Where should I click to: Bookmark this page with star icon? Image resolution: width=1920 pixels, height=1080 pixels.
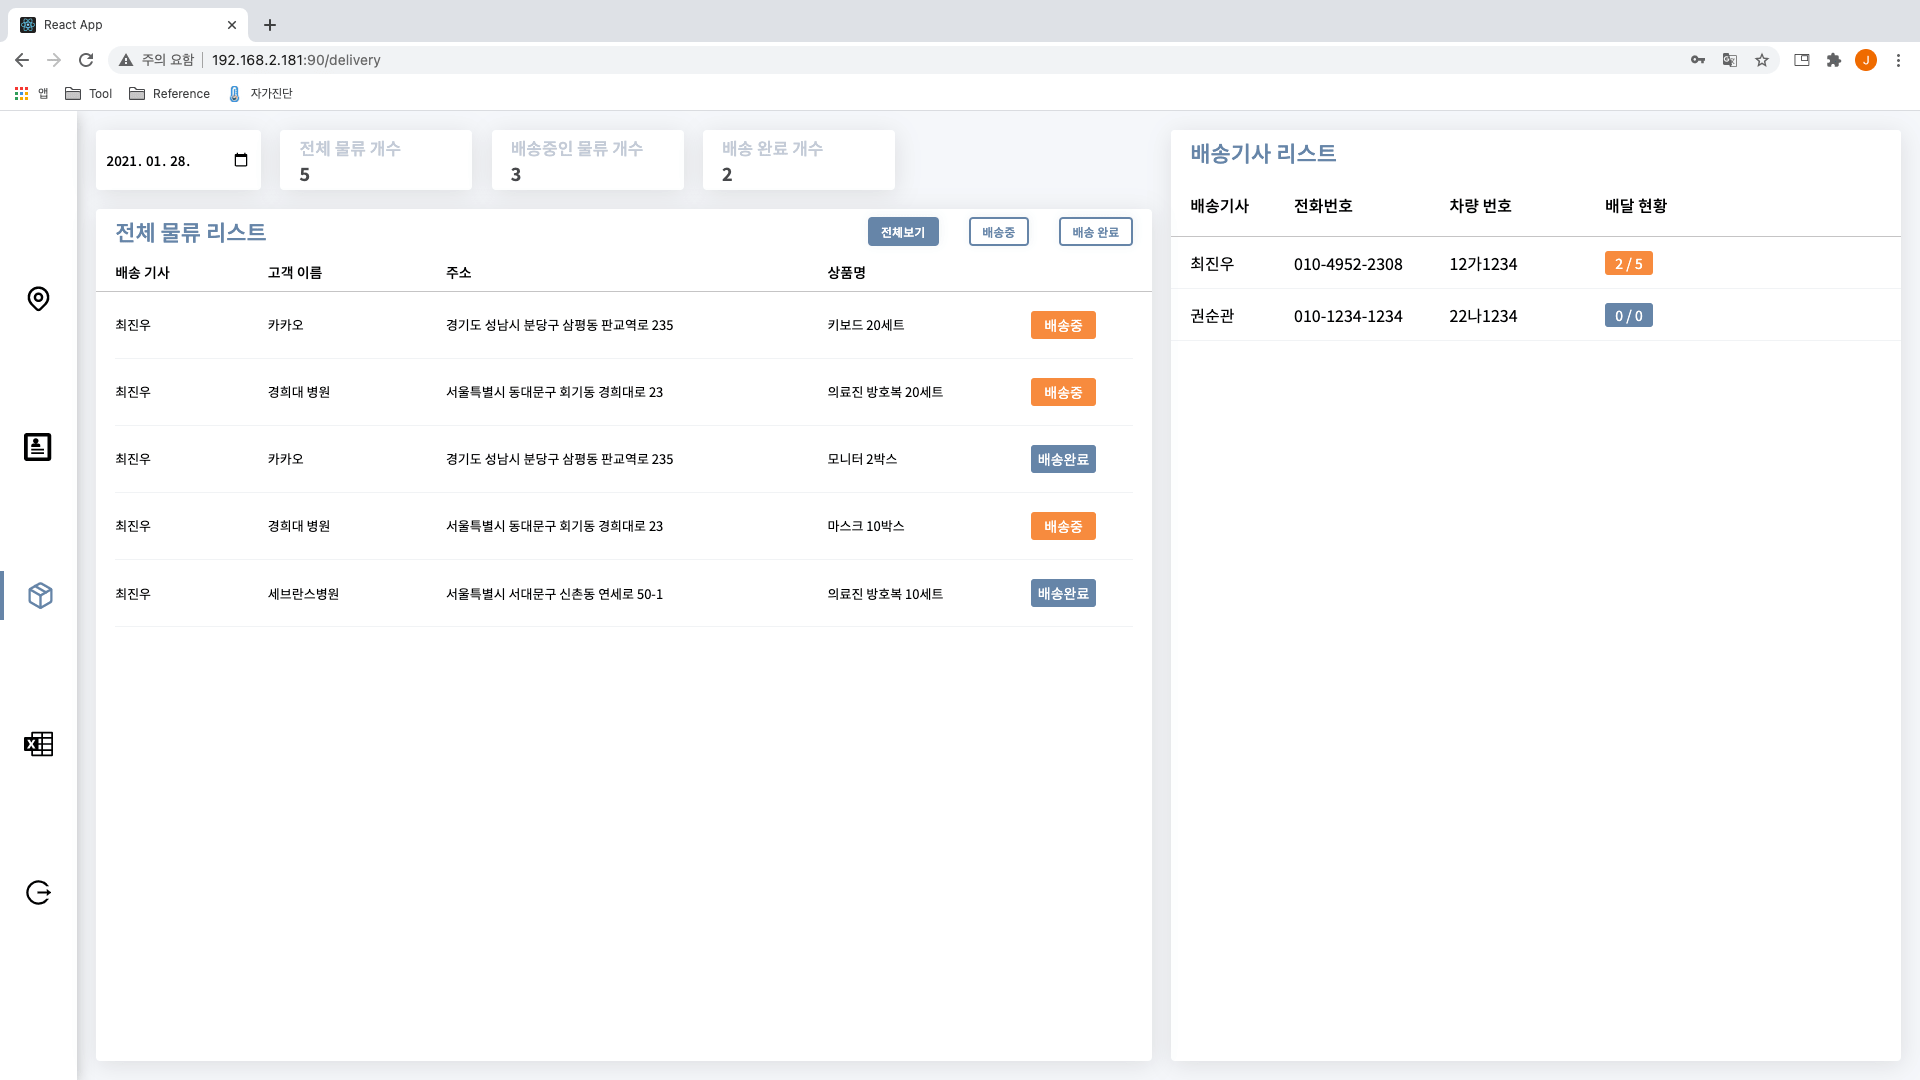tap(1762, 60)
